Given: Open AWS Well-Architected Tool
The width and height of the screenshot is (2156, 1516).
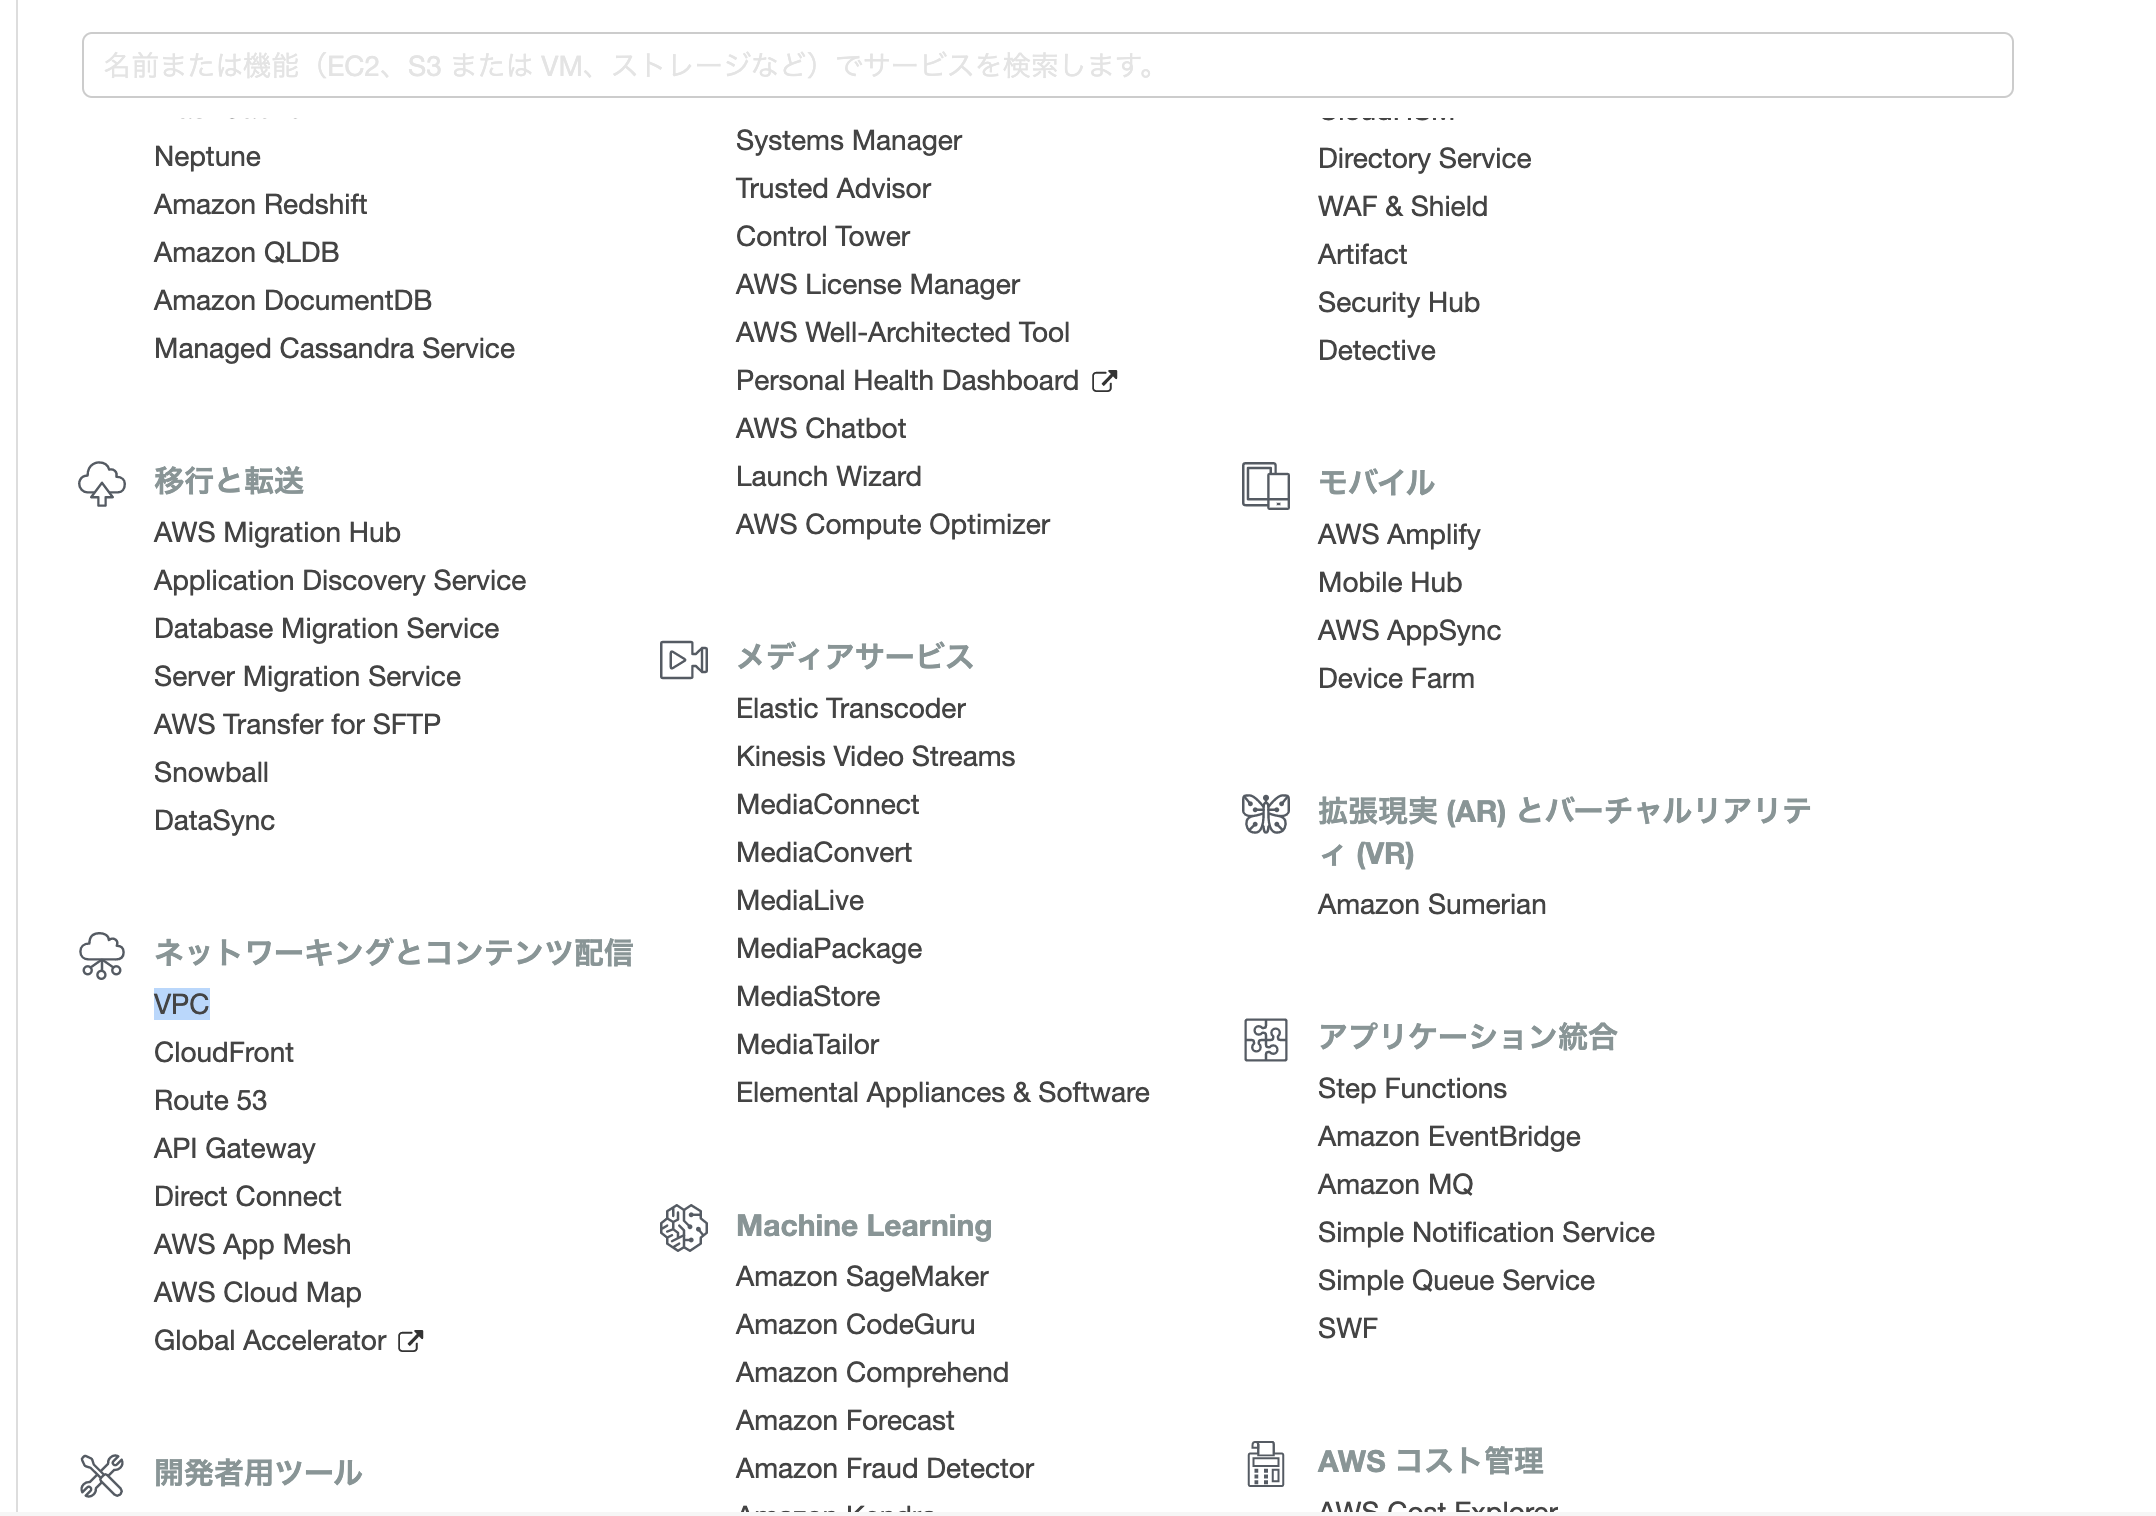Looking at the screenshot, I should point(903,332).
